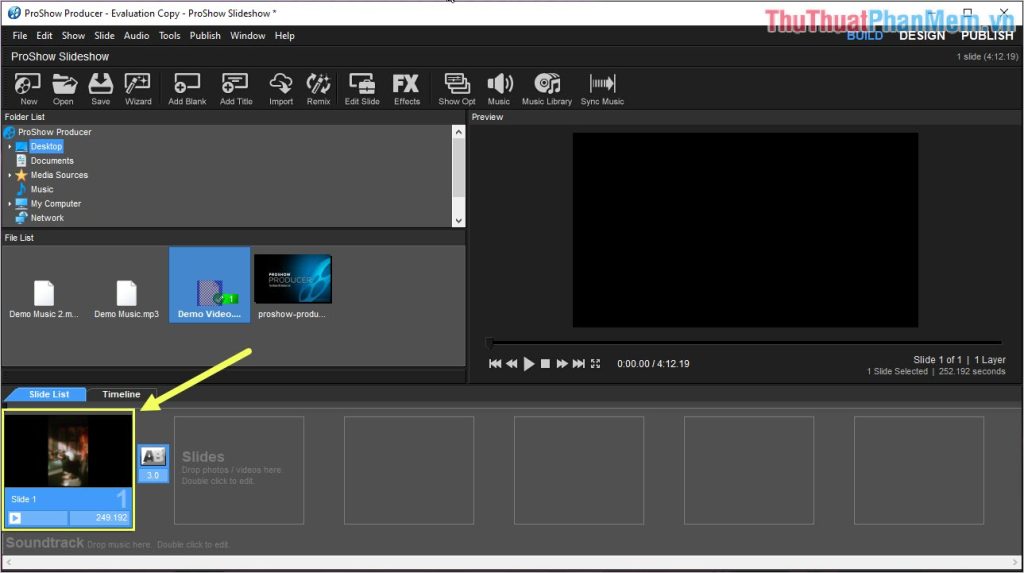Select the Desktop folder
This screenshot has width=1024, height=573.
tap(46, 146)
